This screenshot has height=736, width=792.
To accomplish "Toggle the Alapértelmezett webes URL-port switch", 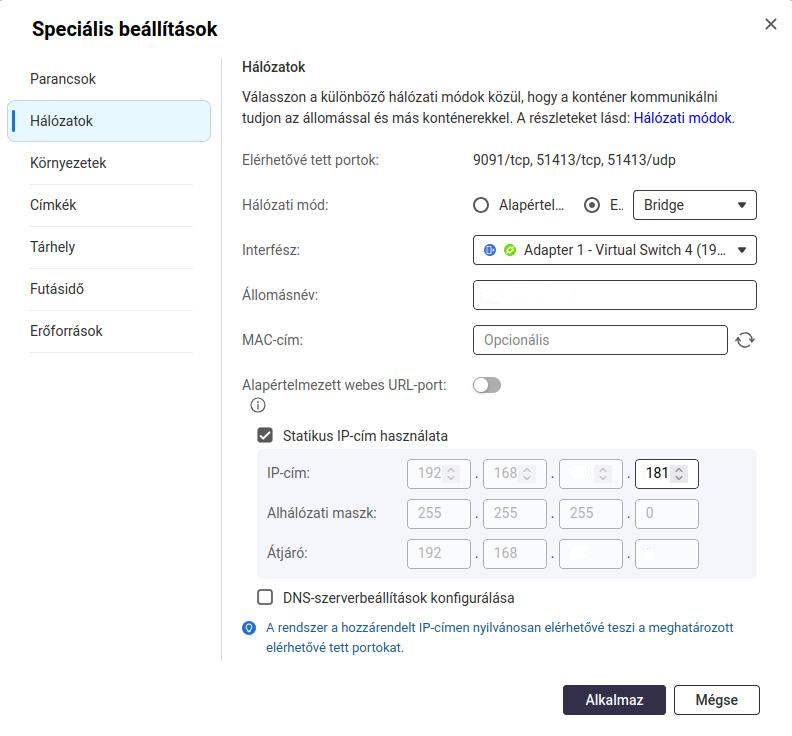I will tap(487, 385).
